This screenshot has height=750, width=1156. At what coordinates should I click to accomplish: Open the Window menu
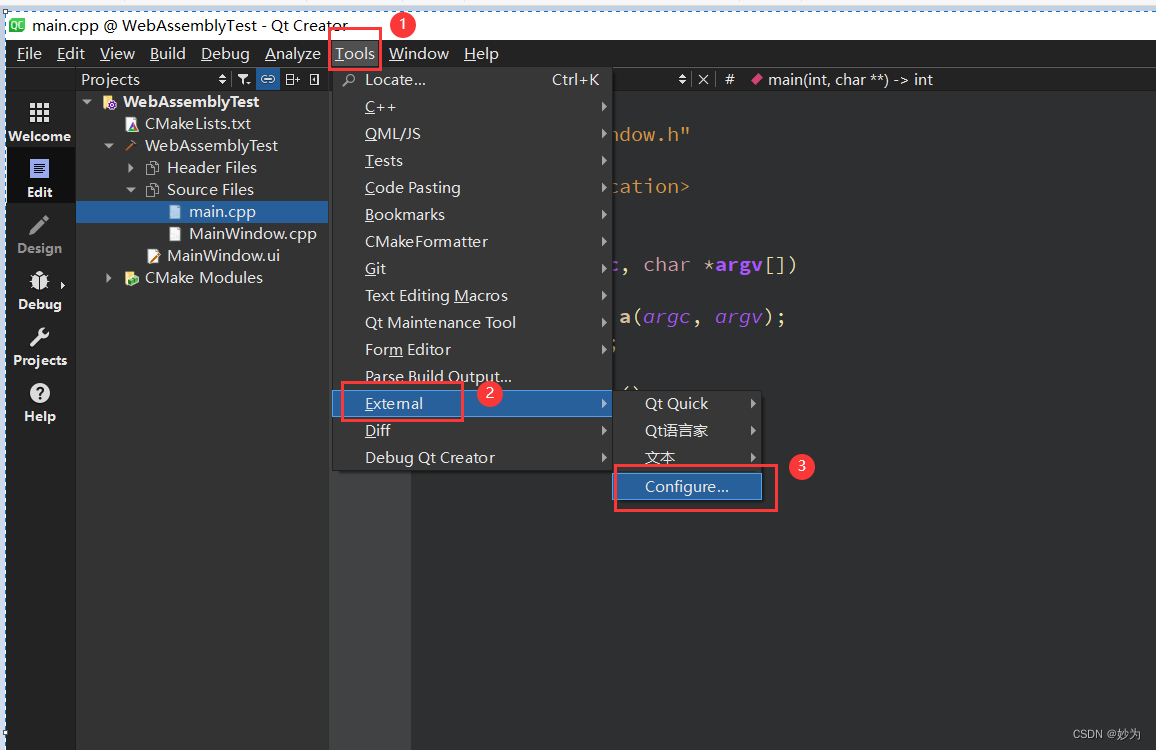click(419, 54)
